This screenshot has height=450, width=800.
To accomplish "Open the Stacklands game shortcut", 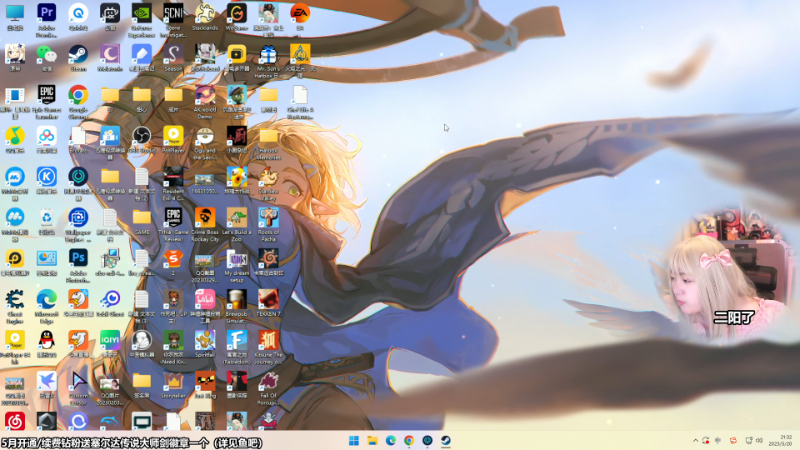I will (x=205, y=17).
